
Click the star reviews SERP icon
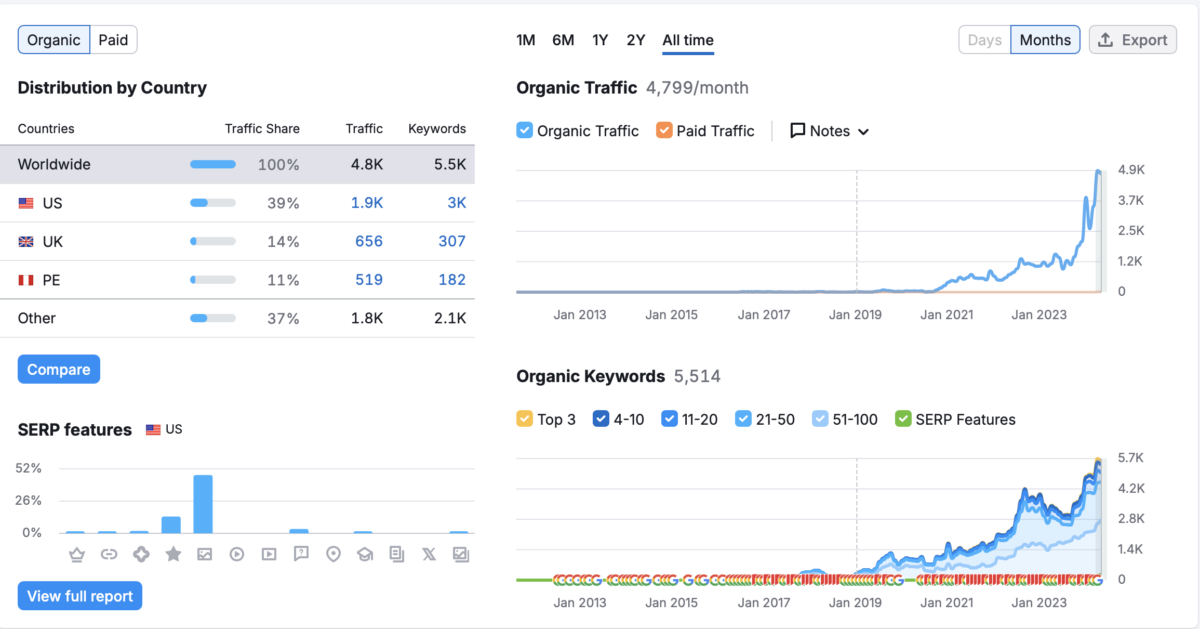coord(172,554)
